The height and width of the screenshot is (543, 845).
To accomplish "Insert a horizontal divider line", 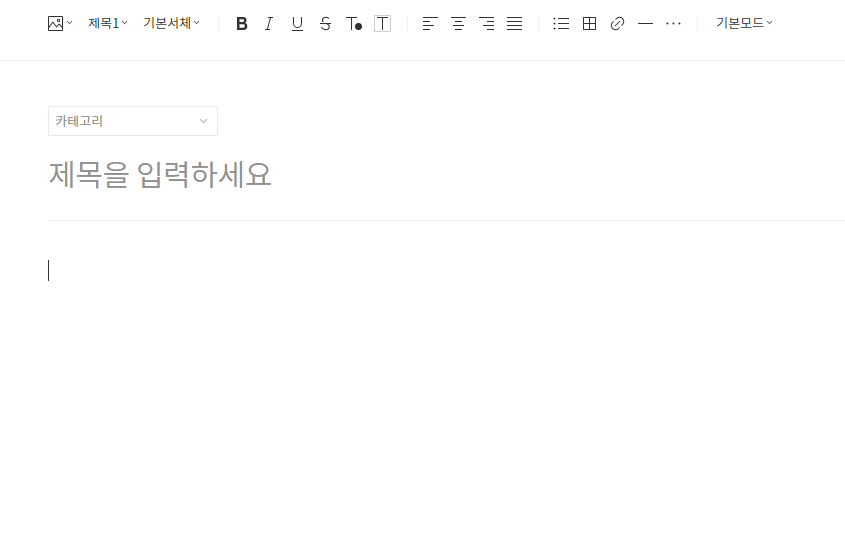I will [x=645, y=24].
